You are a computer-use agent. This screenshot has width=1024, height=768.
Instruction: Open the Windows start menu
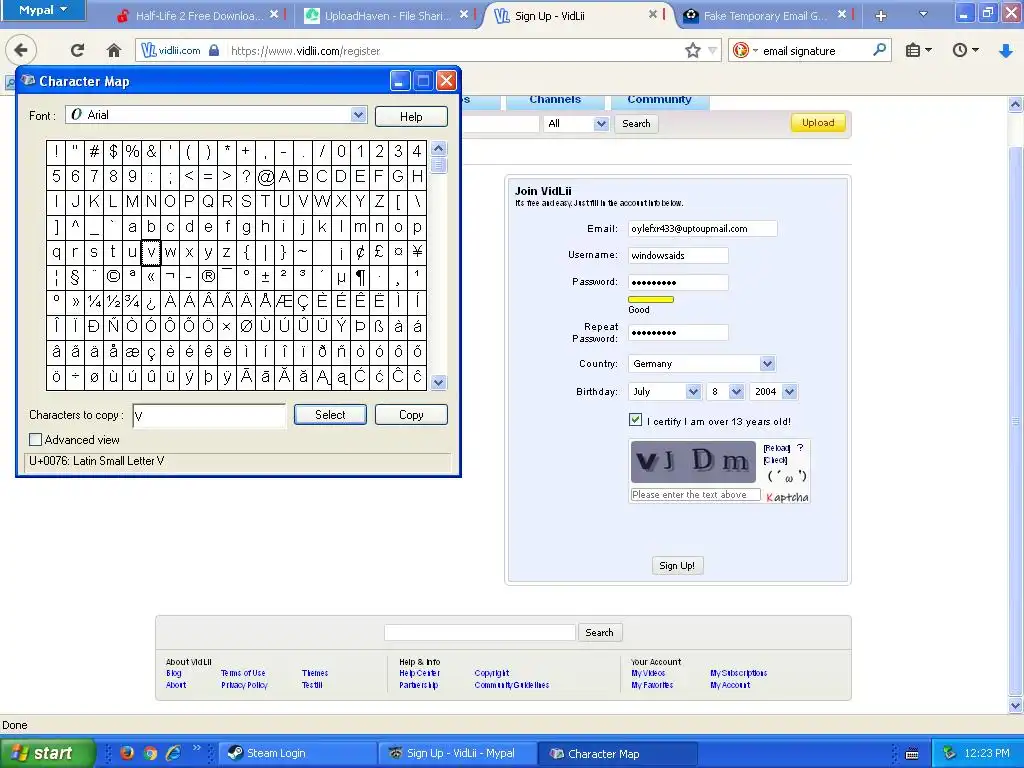pos(47,753)
